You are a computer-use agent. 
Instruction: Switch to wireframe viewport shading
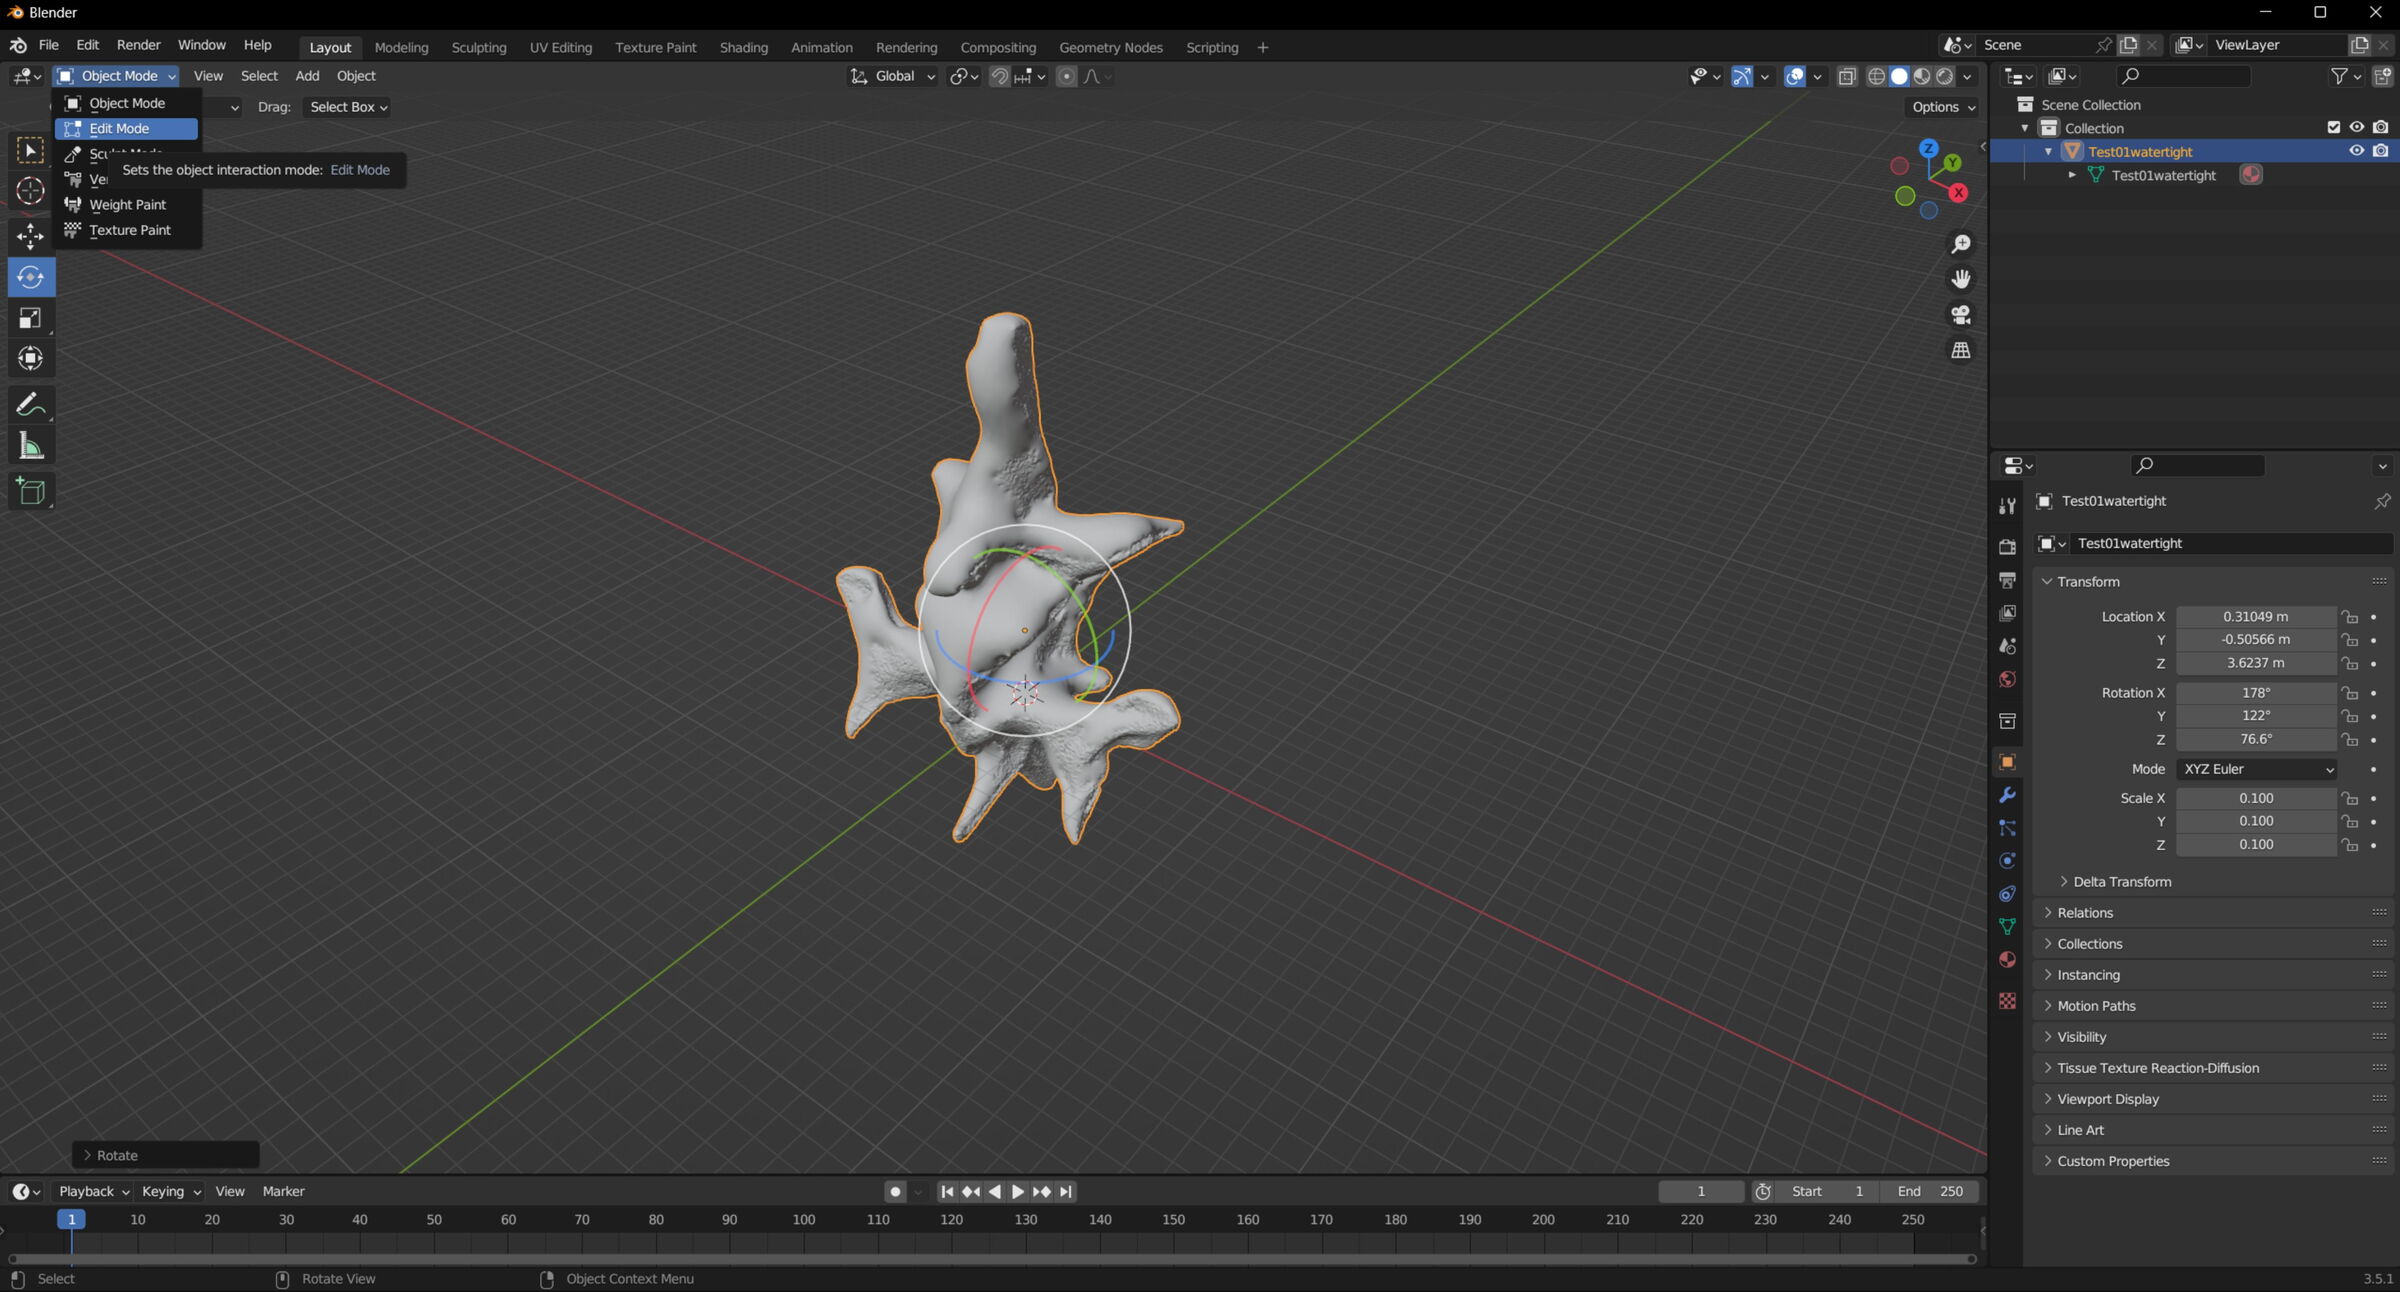[x=1877, y=76]
